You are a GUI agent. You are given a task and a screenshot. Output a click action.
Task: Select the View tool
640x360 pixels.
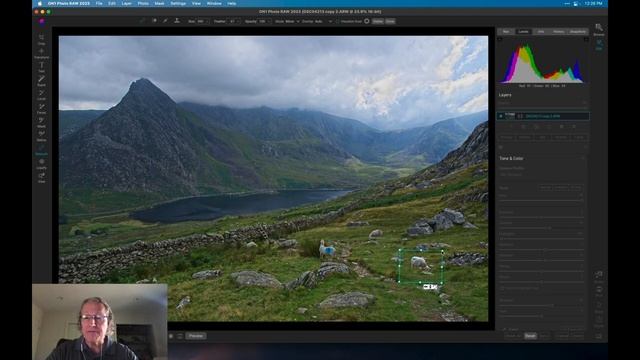(x=41, y=178)
